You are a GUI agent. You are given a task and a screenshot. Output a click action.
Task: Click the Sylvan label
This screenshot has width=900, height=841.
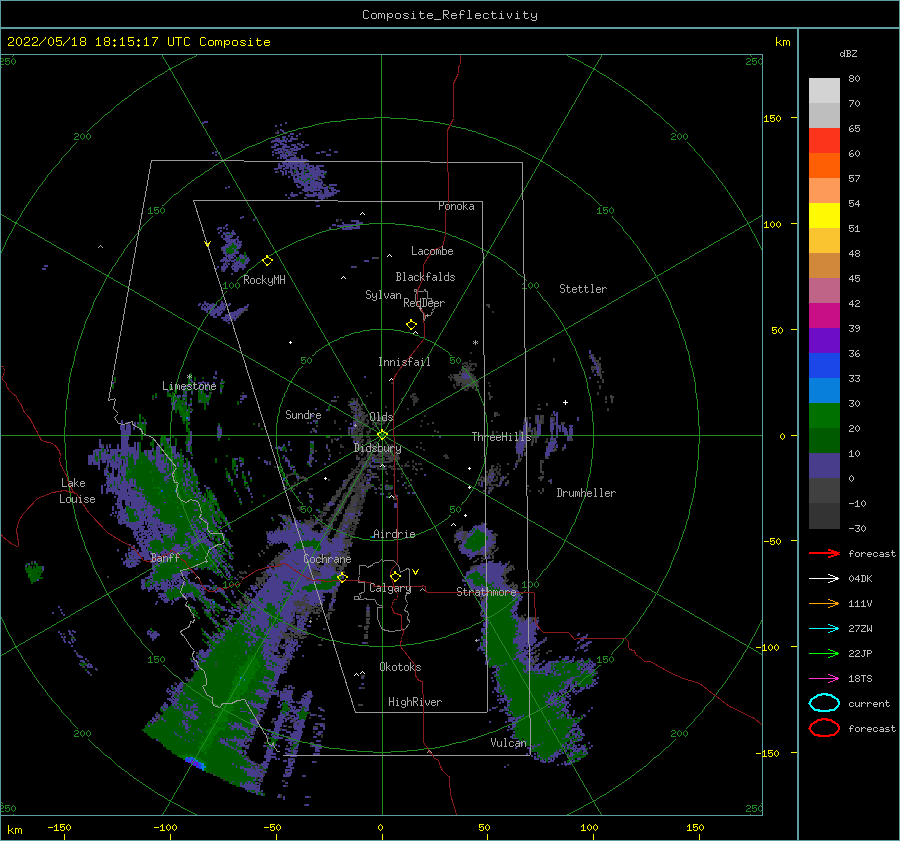(383, 295)
